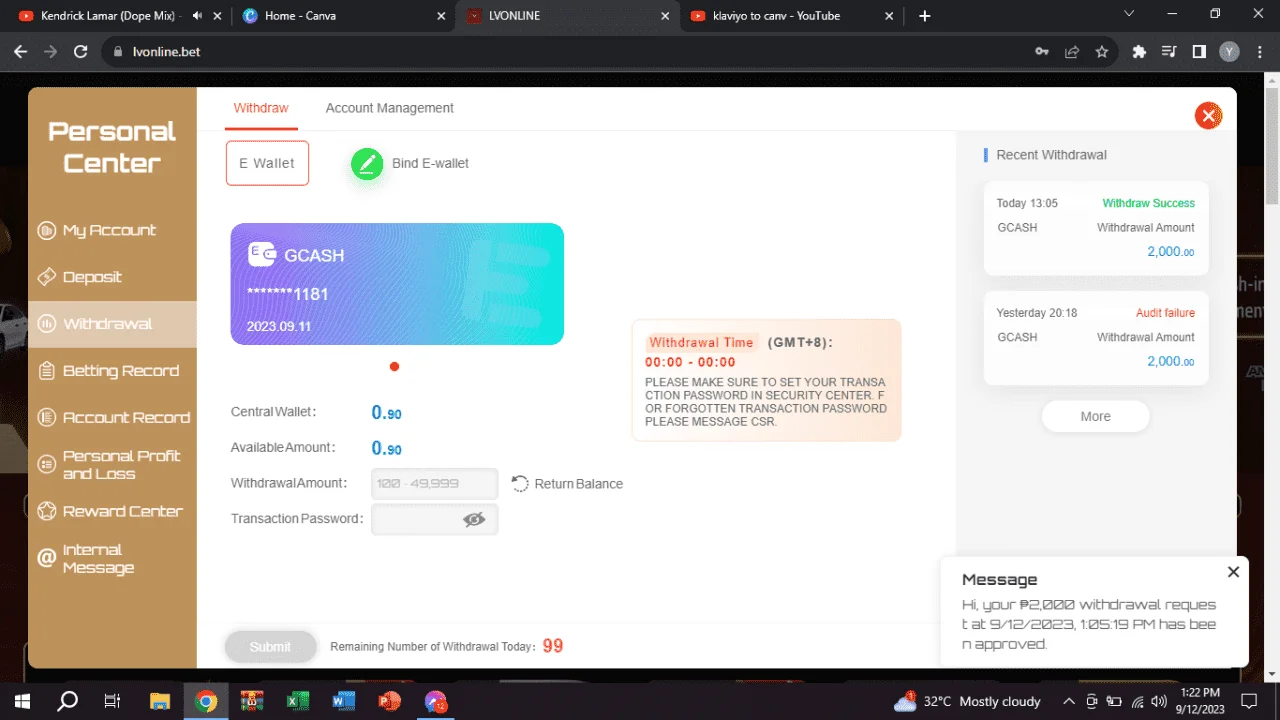Close the LVONLINE browser tab
Image resolution: width=1280 pixels, height=720 pixels.
664,16
